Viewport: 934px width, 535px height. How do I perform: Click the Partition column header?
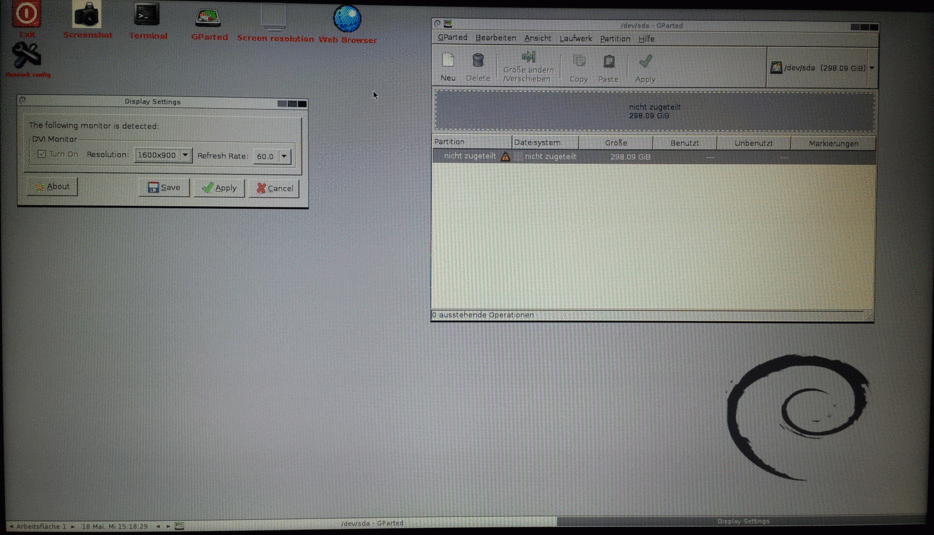tap(472, 142)
